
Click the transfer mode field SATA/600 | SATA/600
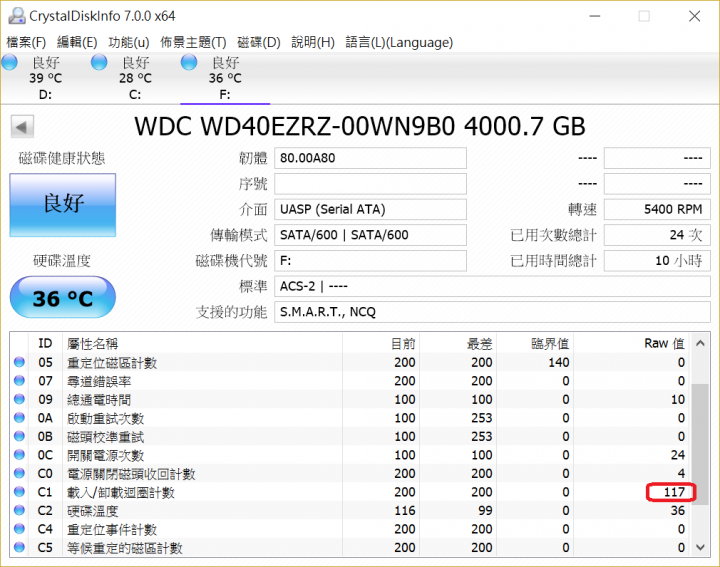pos(371,235)
